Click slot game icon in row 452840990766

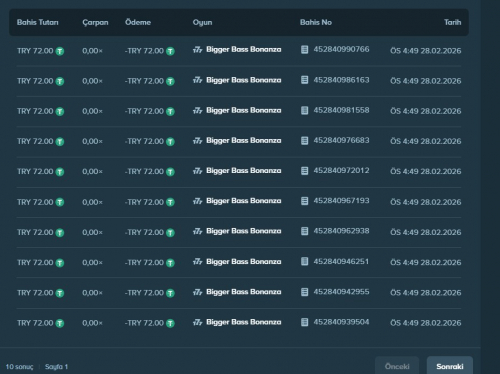point(198,50)
